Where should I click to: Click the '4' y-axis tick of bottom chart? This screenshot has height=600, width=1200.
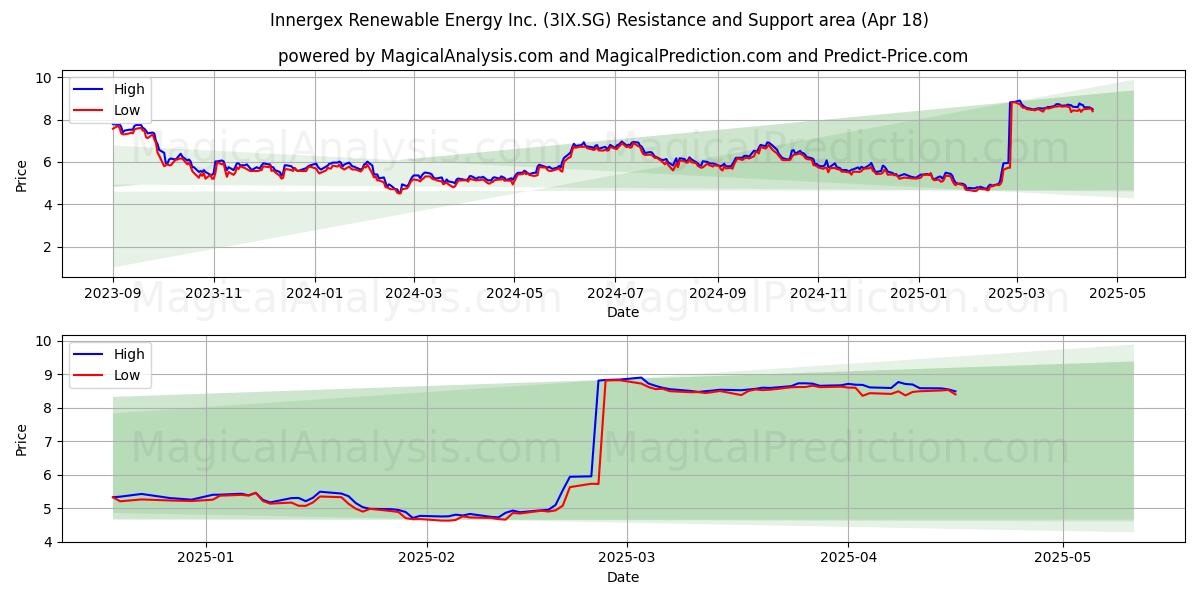click(47, 542)
